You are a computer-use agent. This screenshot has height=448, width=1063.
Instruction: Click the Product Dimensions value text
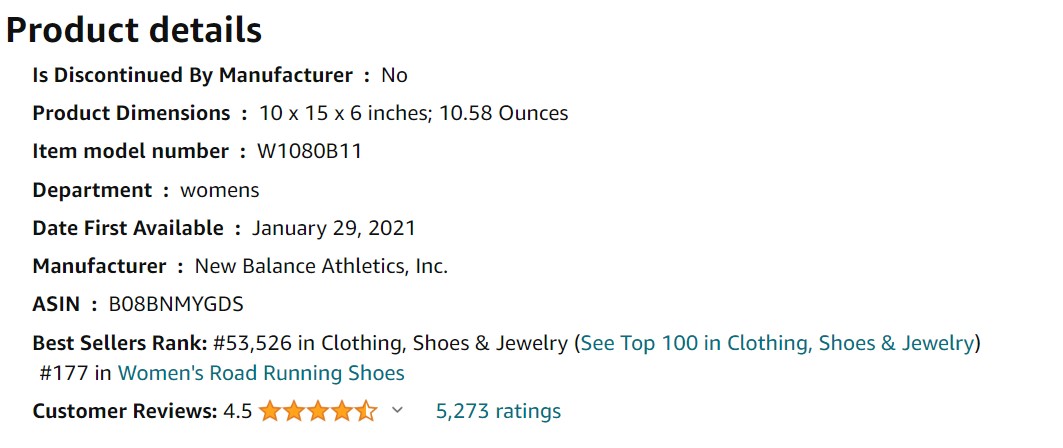pyautogui.click(x=414, y=113)
